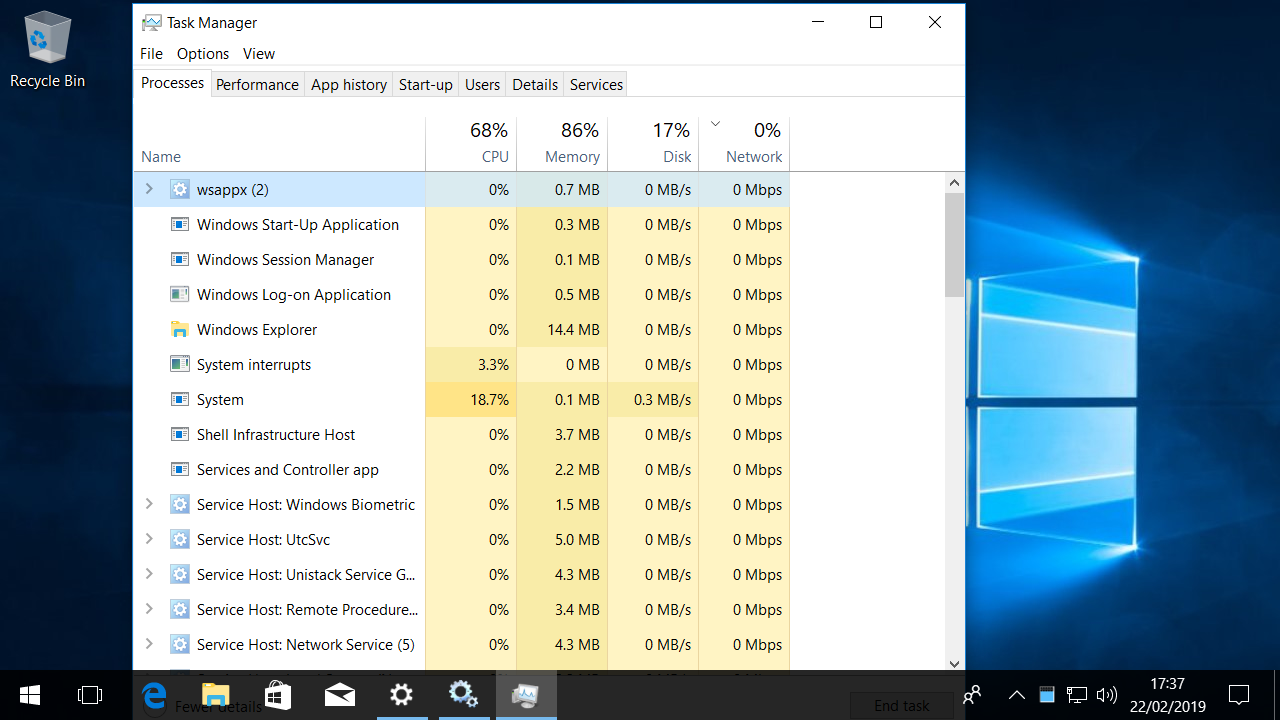
Task: Click the 18.7% CPU value for System
Action: pyautogui.click(x=490, y=400)
